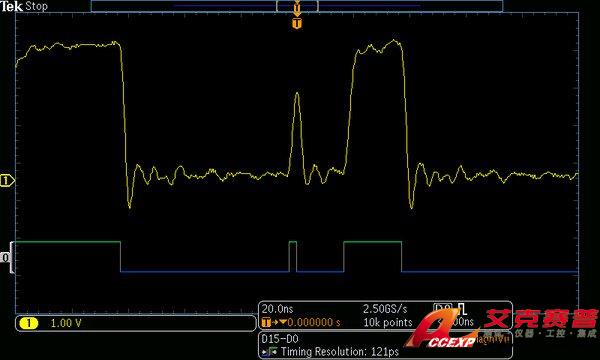Click the Stop acquisition status label
The image size is (600, 360).
click(x=36, y=6)
